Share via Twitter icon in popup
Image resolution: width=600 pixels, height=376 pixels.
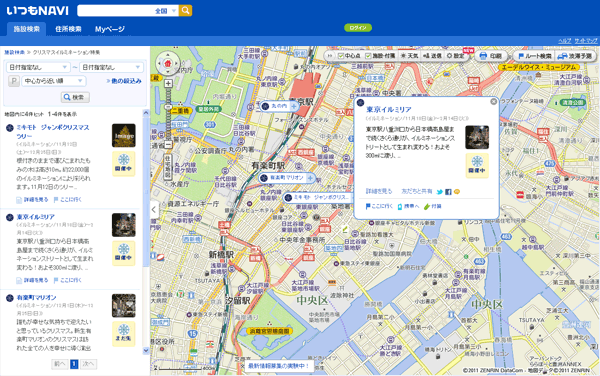440,192
